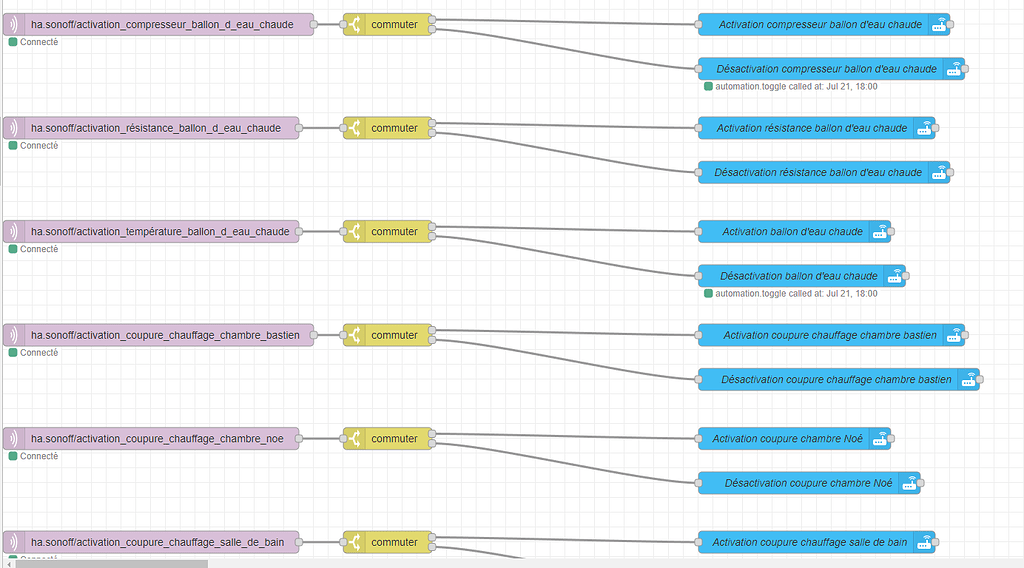Click output port of activation_compresseur_ballon_d_eau_chaude MQTT node
Image resolution: width=1024 pixels, height=568 pixels.
click(313, 25)
